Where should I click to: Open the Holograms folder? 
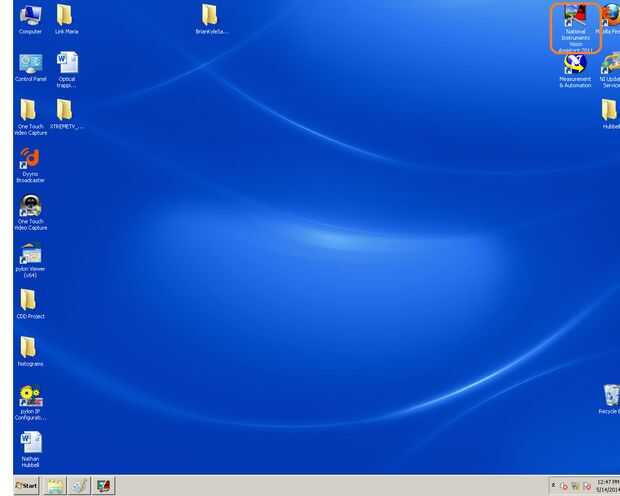click(30, 351)
